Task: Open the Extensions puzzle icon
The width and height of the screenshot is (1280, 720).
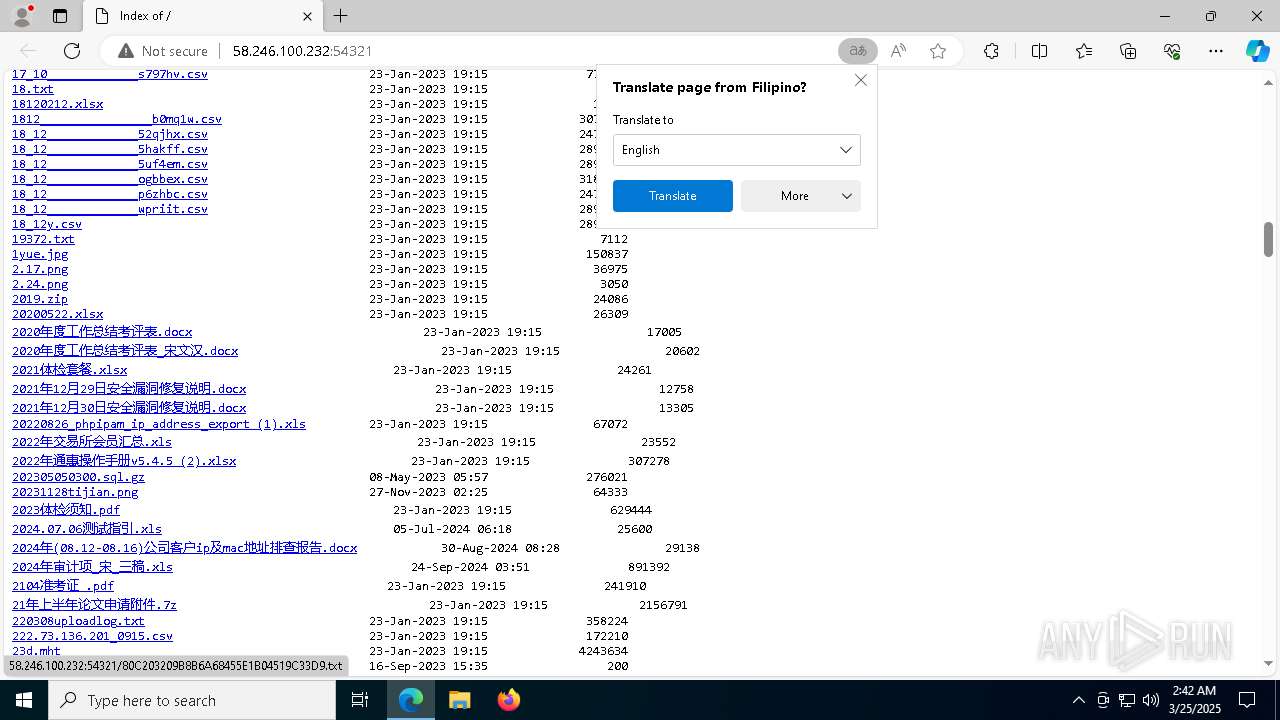Action: pos(991,51)
